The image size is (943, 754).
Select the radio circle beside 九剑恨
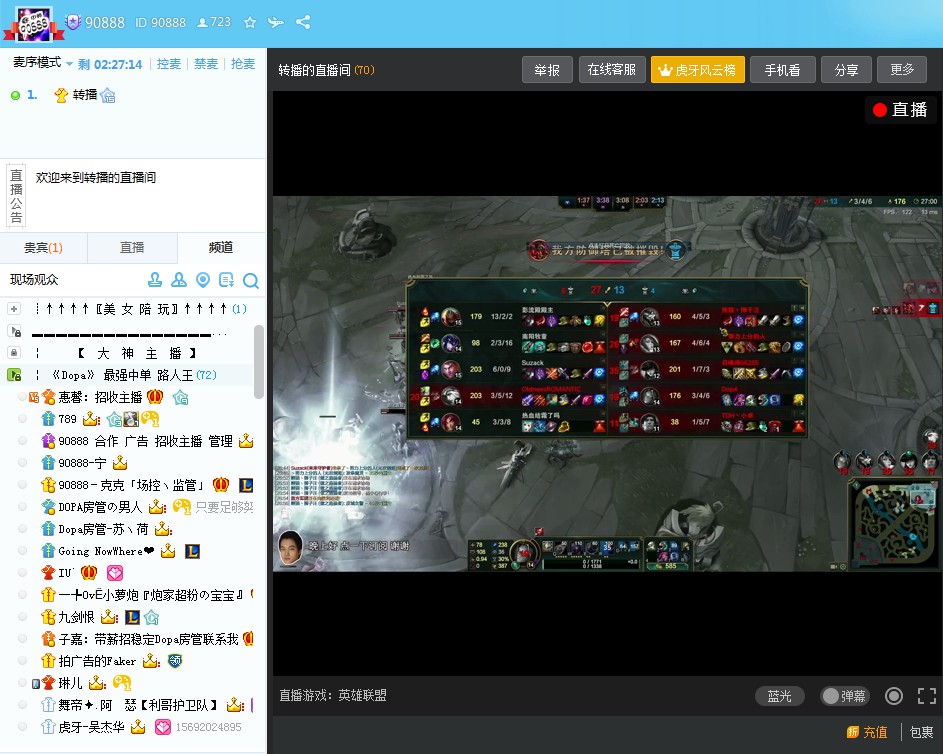pyautogui.click(x=23, y=617)
